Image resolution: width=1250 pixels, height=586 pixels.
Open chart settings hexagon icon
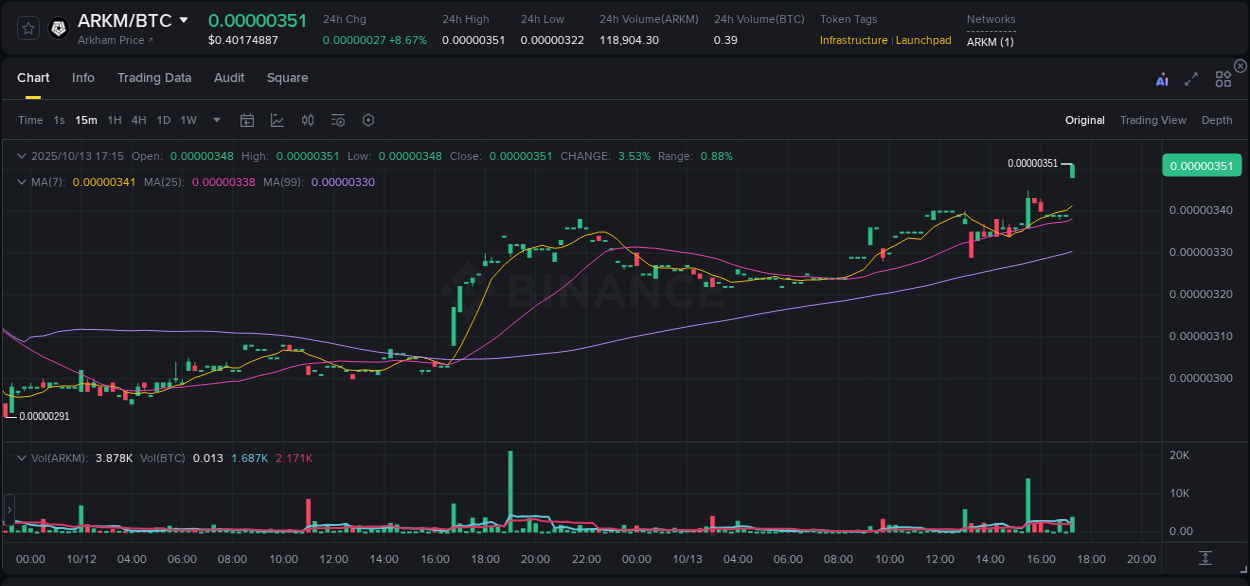click(x=368, y=120)
